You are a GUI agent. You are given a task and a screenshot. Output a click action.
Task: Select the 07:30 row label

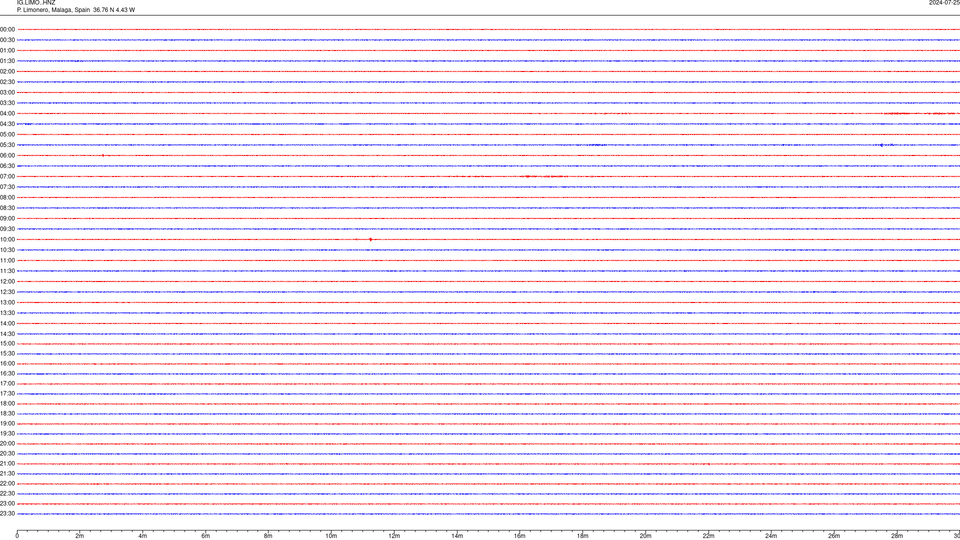[x=7, y=187]
